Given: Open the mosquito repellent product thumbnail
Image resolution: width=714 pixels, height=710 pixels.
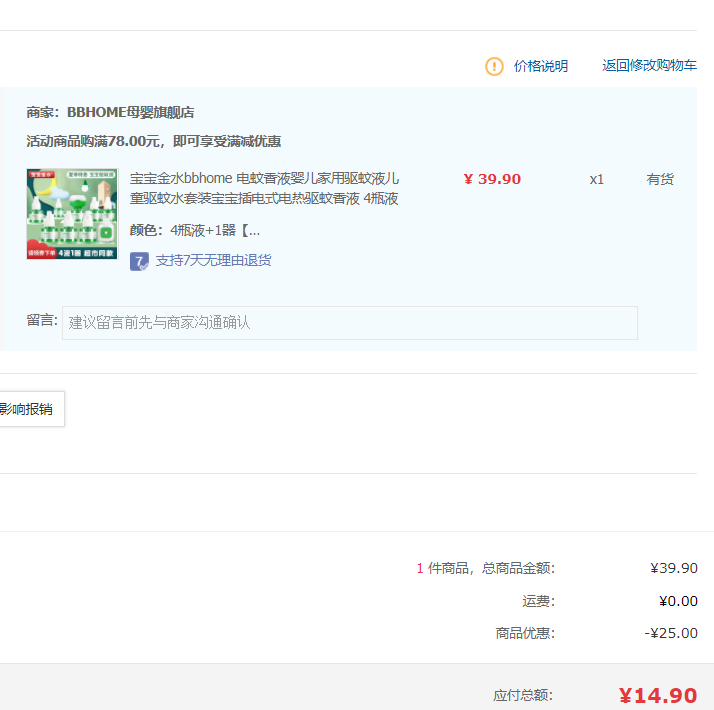Looking at the screenshot, I should coord(72,214).
